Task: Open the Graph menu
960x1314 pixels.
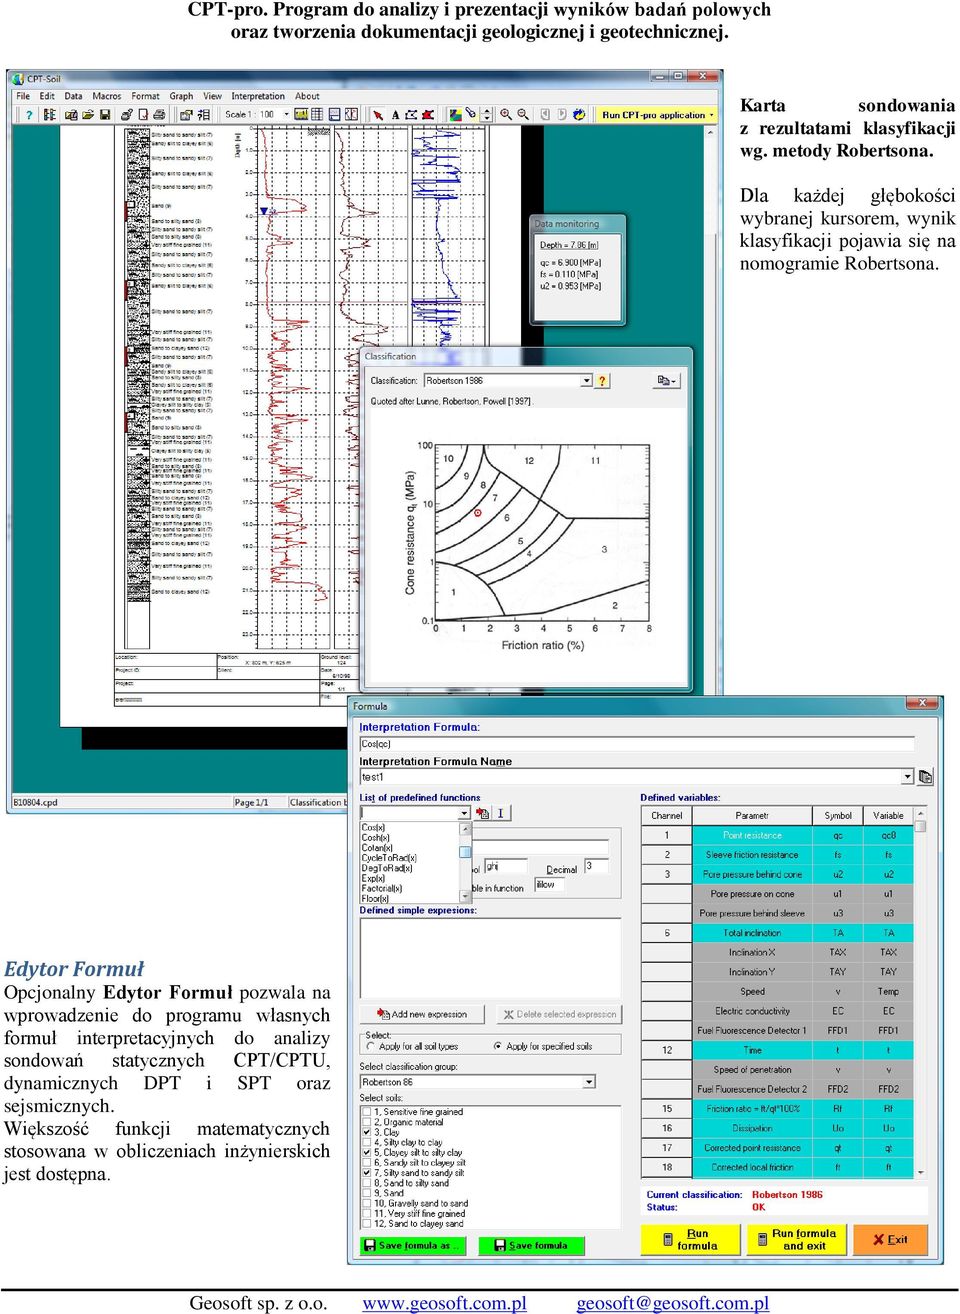Action: coord(181,97)
